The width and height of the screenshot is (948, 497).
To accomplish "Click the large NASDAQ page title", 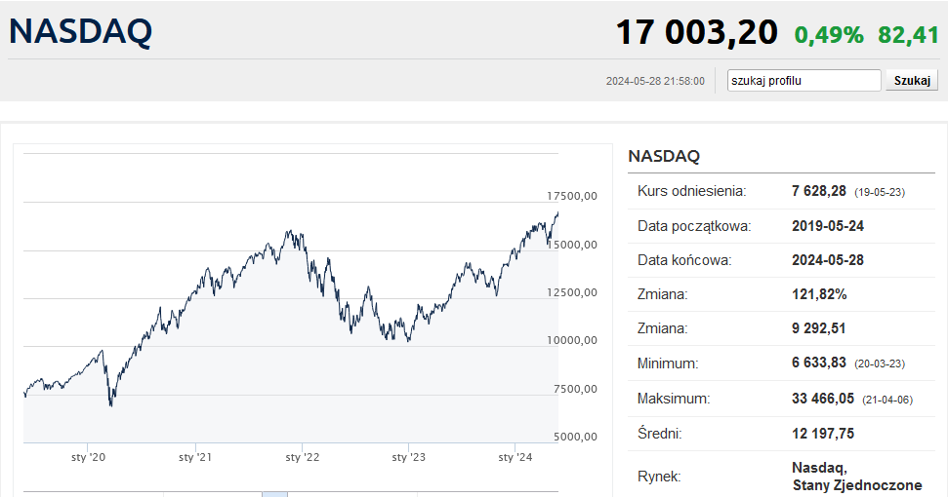I will click(x=80, y=32).
